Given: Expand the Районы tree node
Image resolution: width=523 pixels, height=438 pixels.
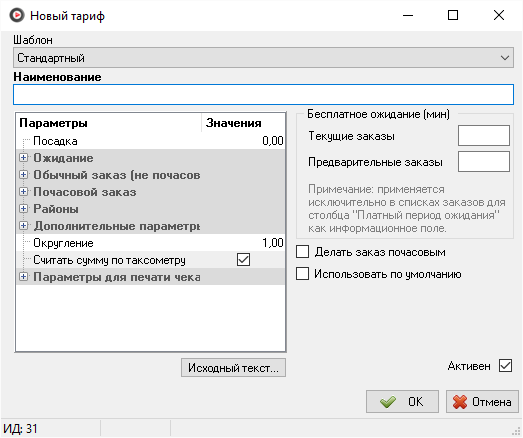Looking at the screenshot, I should tap(23, 209).
